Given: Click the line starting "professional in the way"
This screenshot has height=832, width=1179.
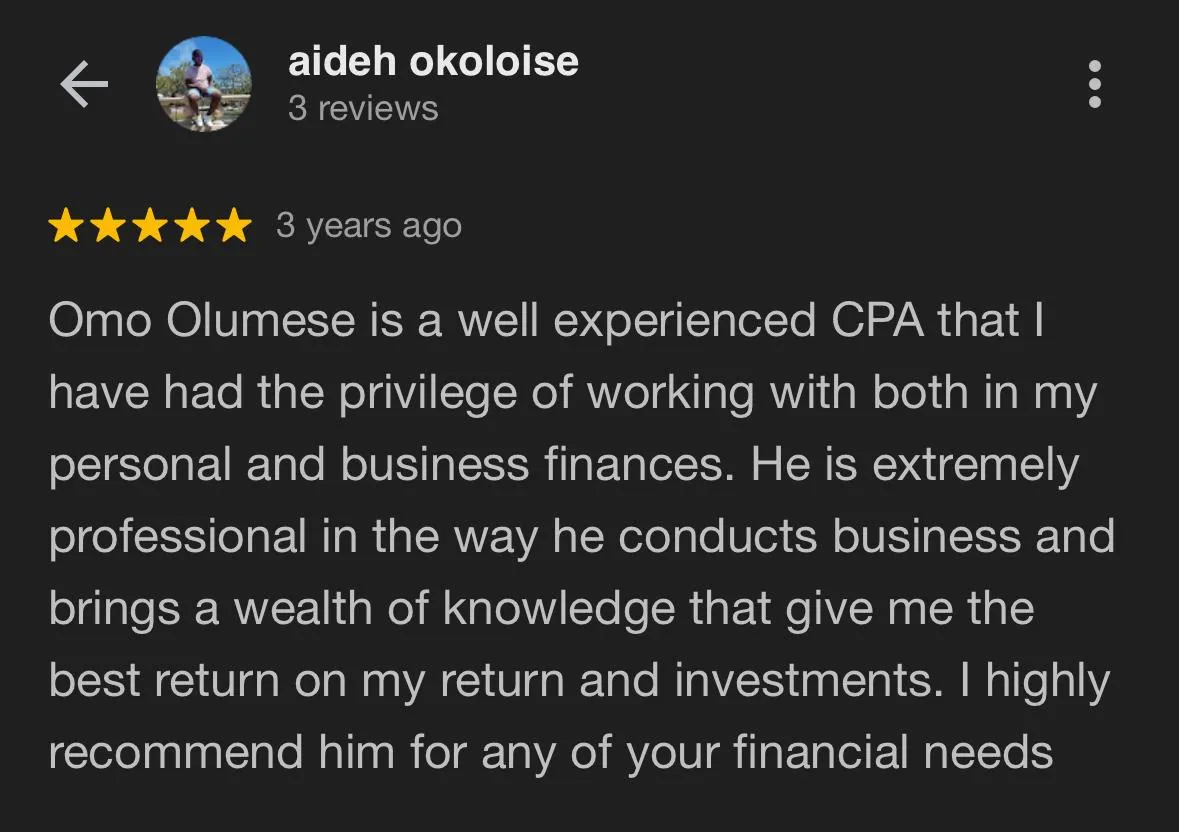Looking at the screenshot, I should 582,538.
